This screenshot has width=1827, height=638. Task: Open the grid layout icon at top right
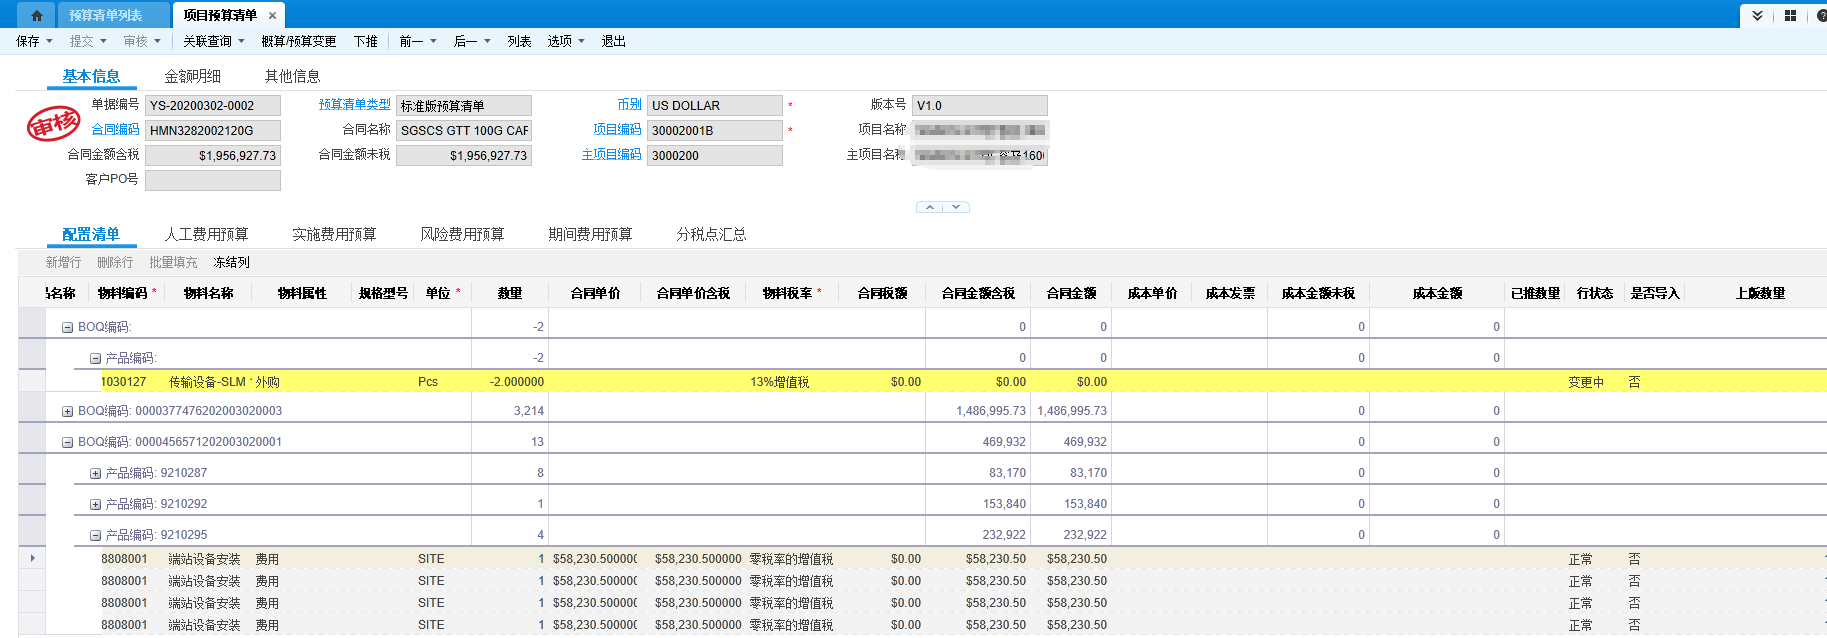pyautogui.click(x=1790, y=16)
